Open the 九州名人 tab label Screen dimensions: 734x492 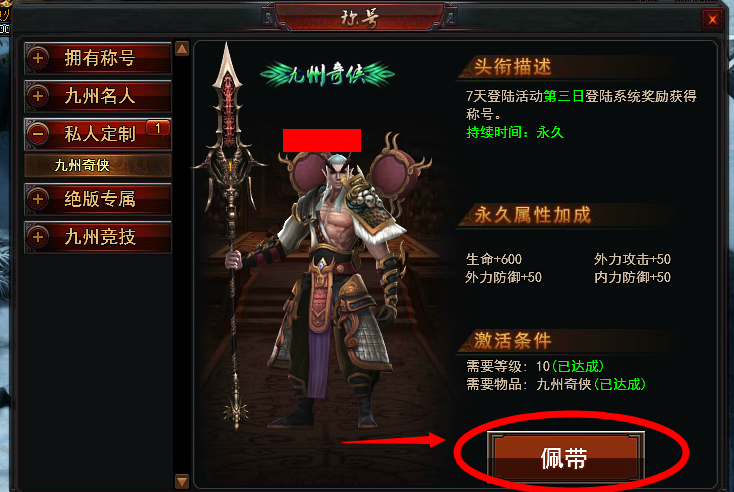tap(100, 96)
